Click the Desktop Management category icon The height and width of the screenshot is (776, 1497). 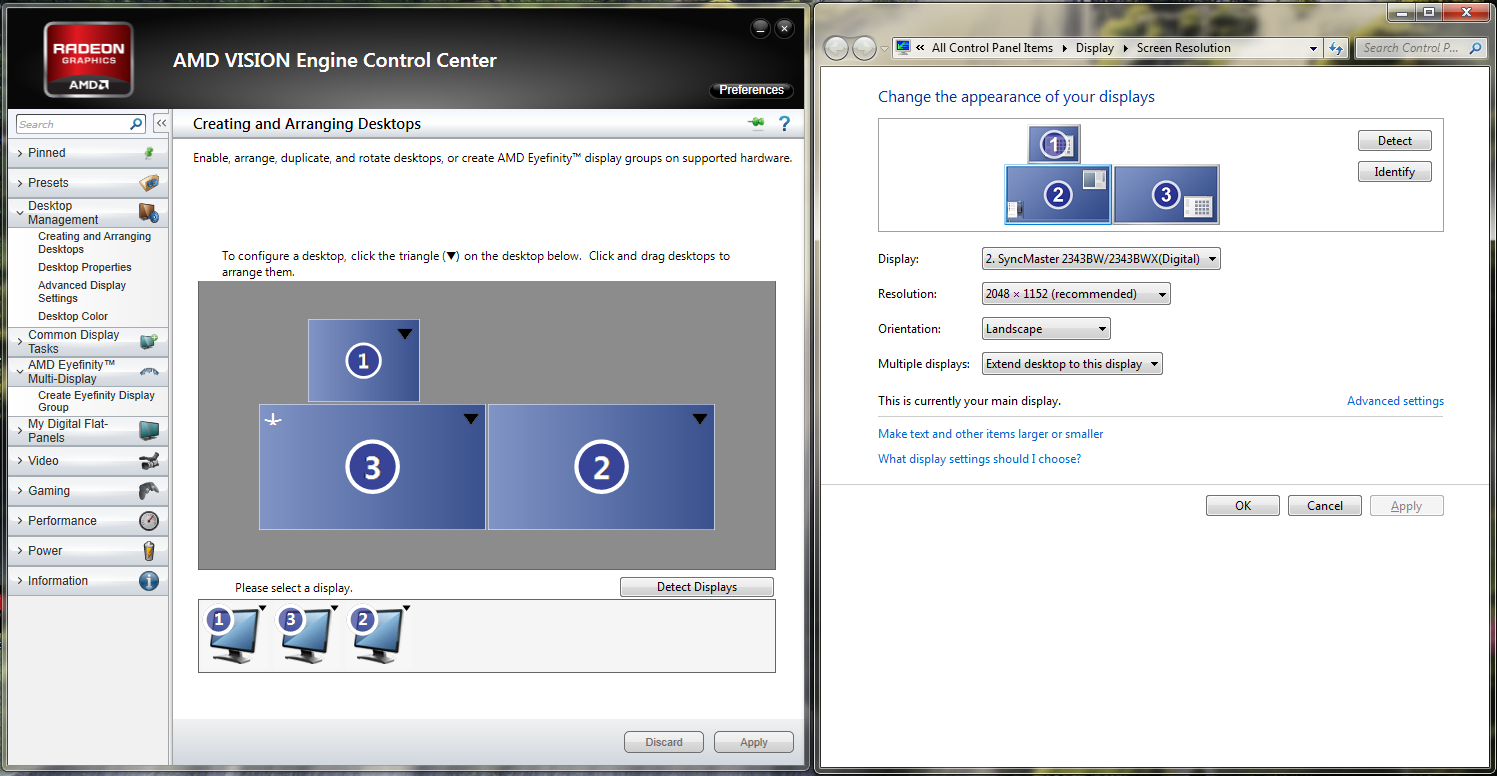[x=148, y=213]
